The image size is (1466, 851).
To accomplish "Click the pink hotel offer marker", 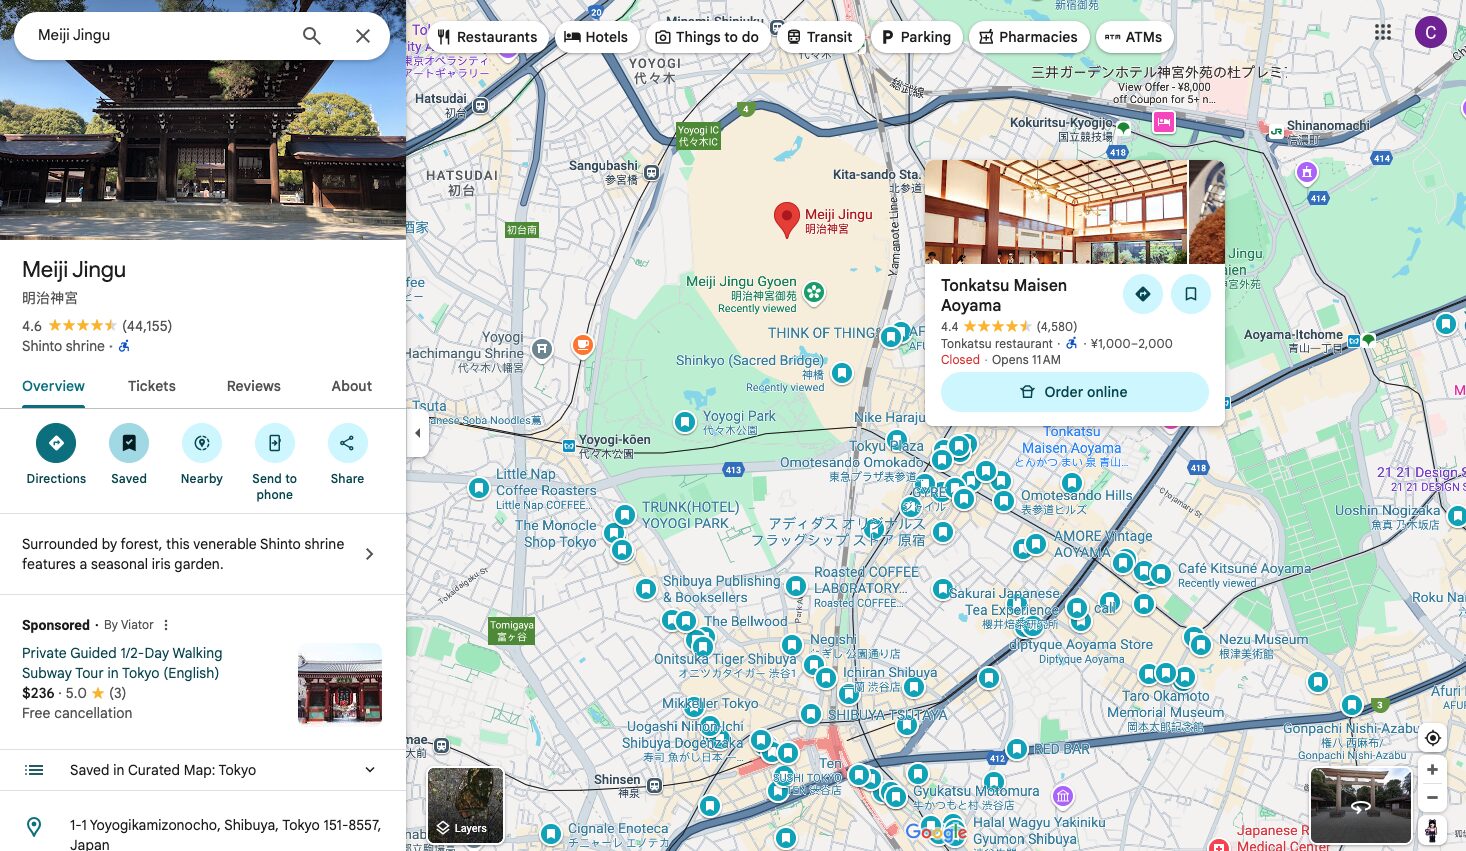I will [x=1163, y=122].
